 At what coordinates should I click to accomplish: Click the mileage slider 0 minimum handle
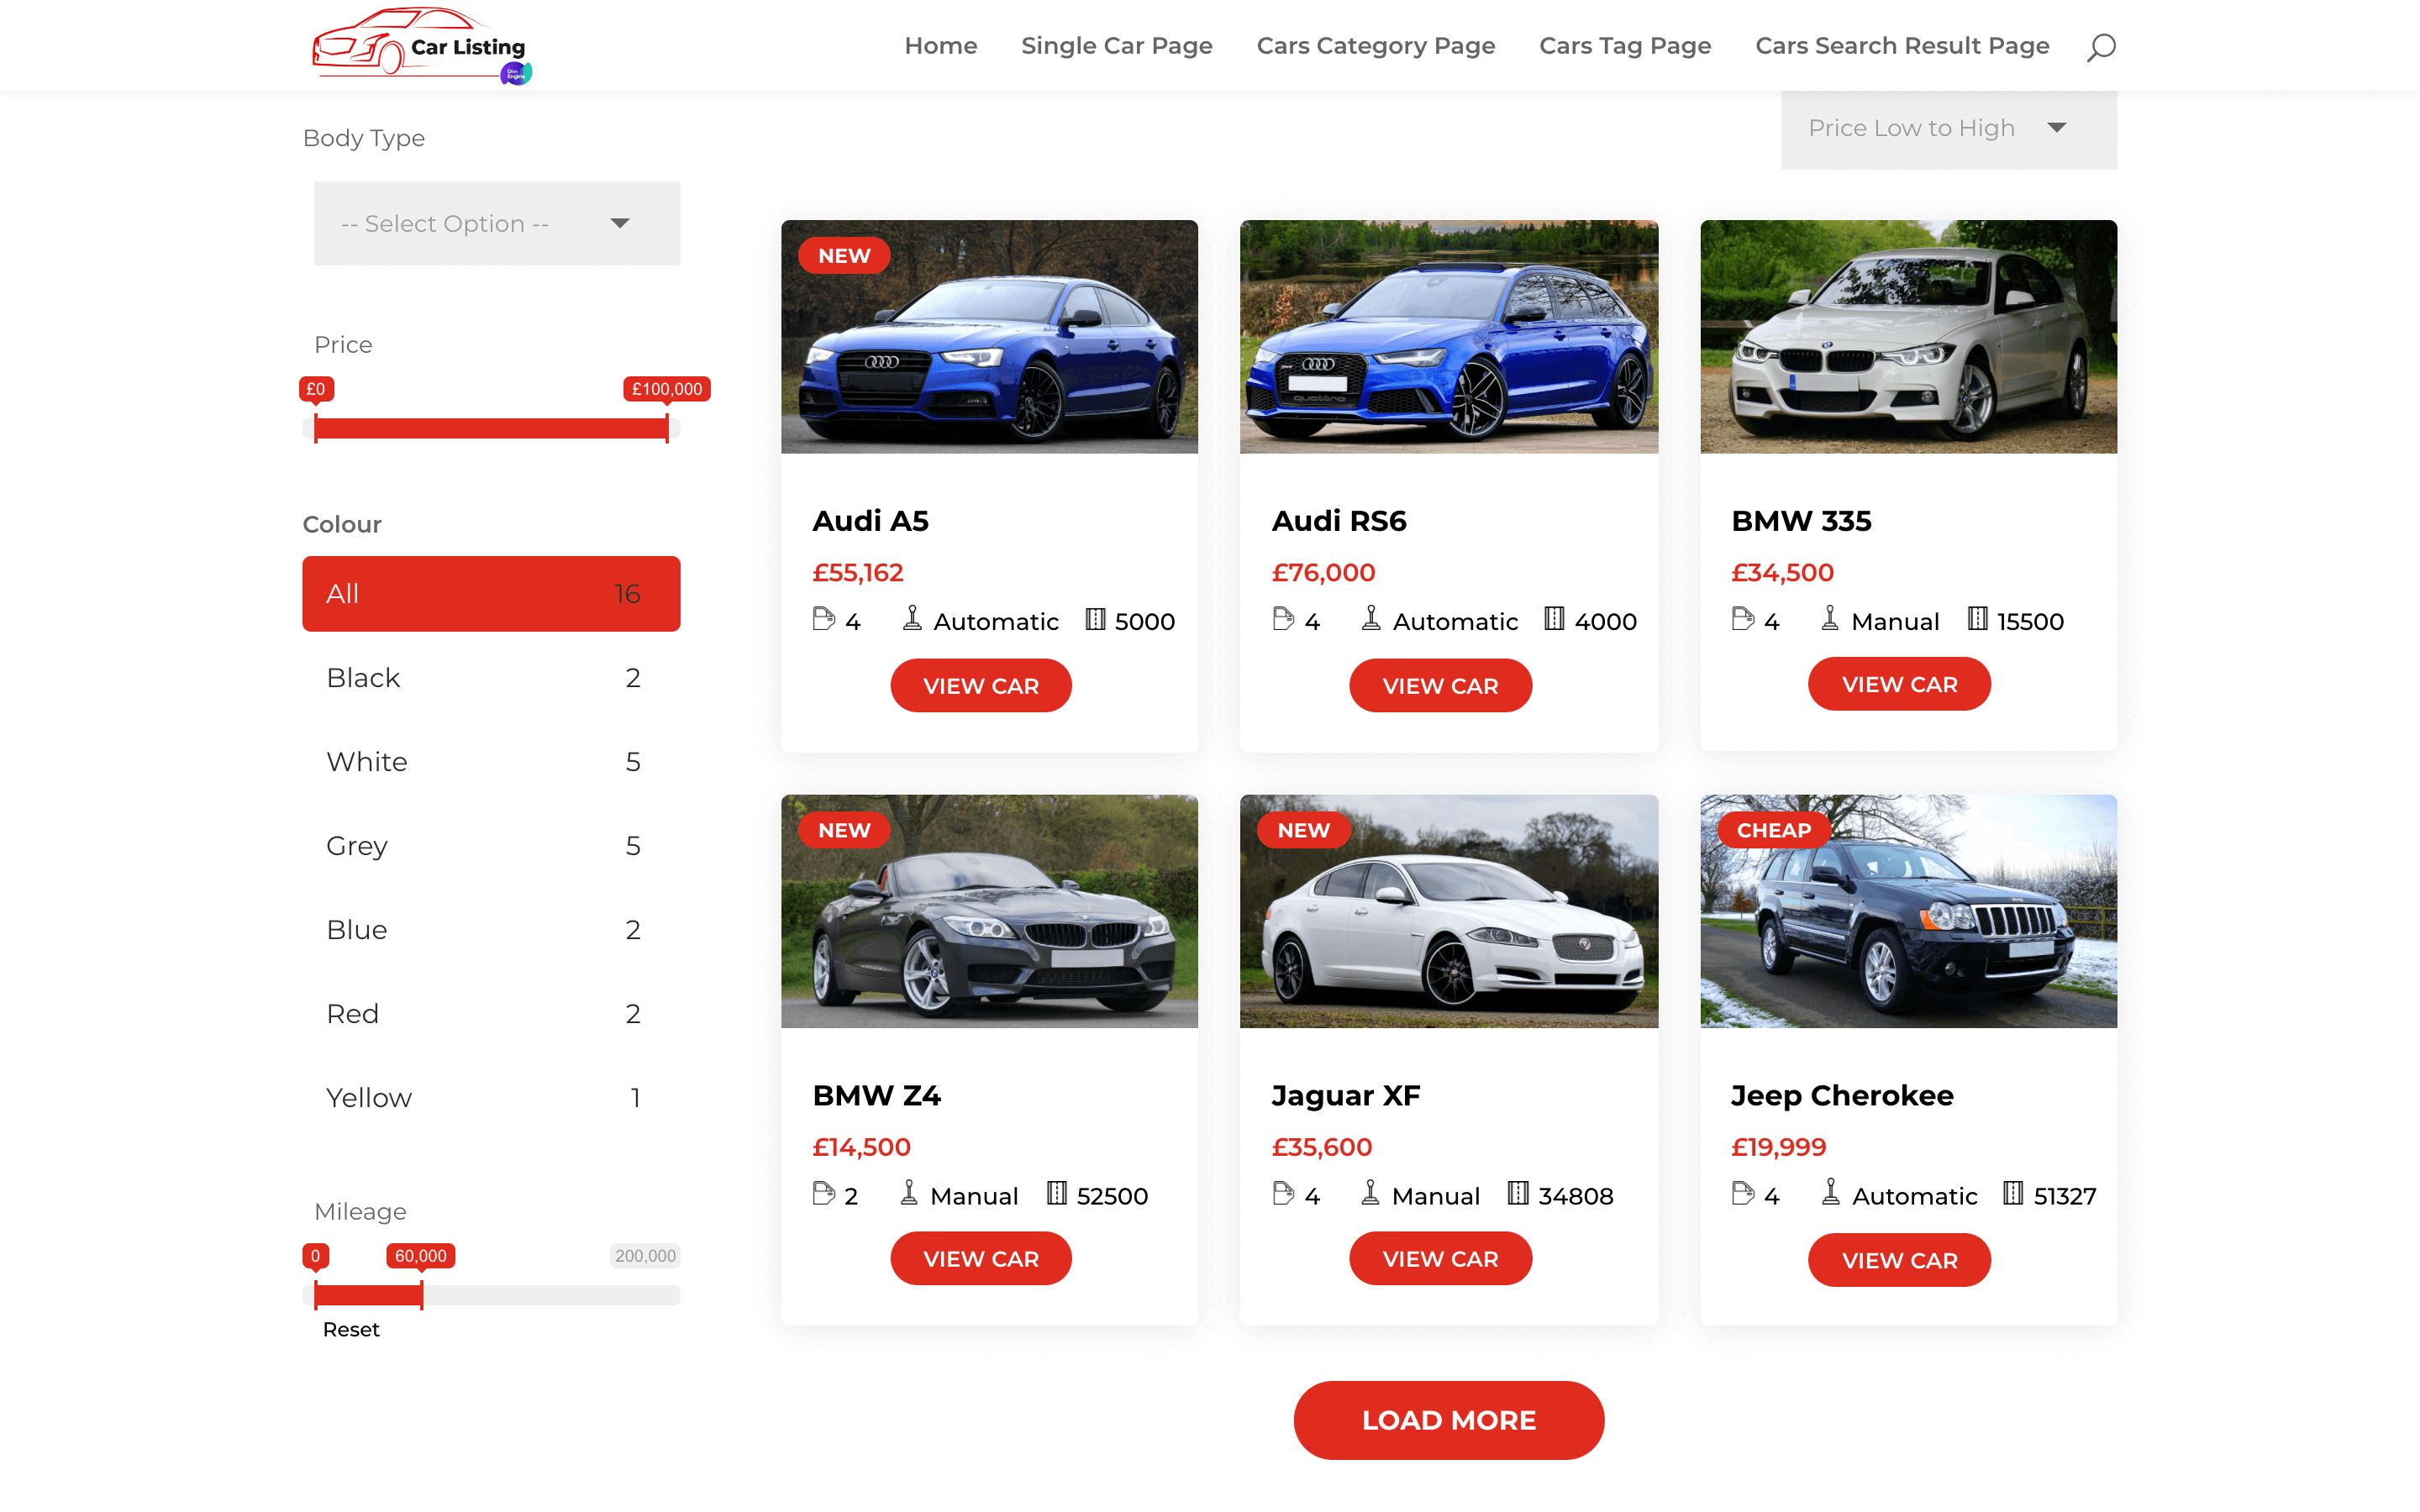tap(315, 1295)
